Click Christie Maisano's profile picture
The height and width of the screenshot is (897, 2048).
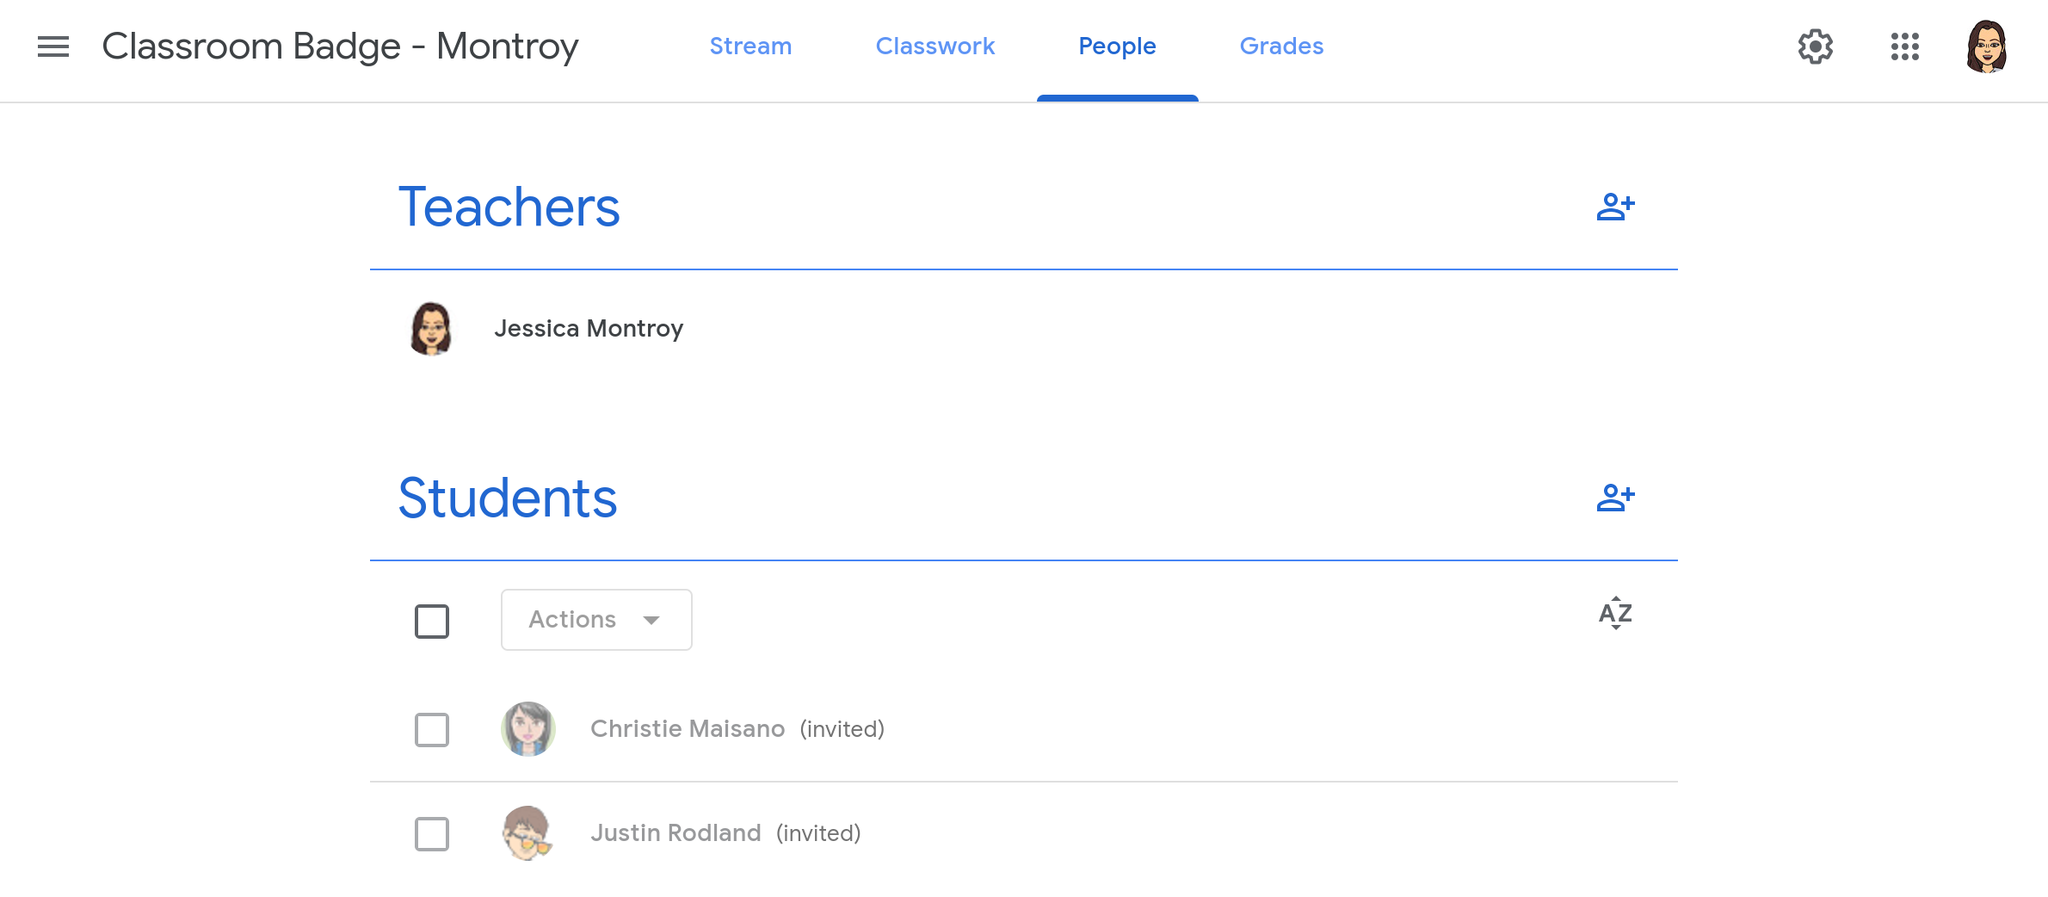[528, 729]
